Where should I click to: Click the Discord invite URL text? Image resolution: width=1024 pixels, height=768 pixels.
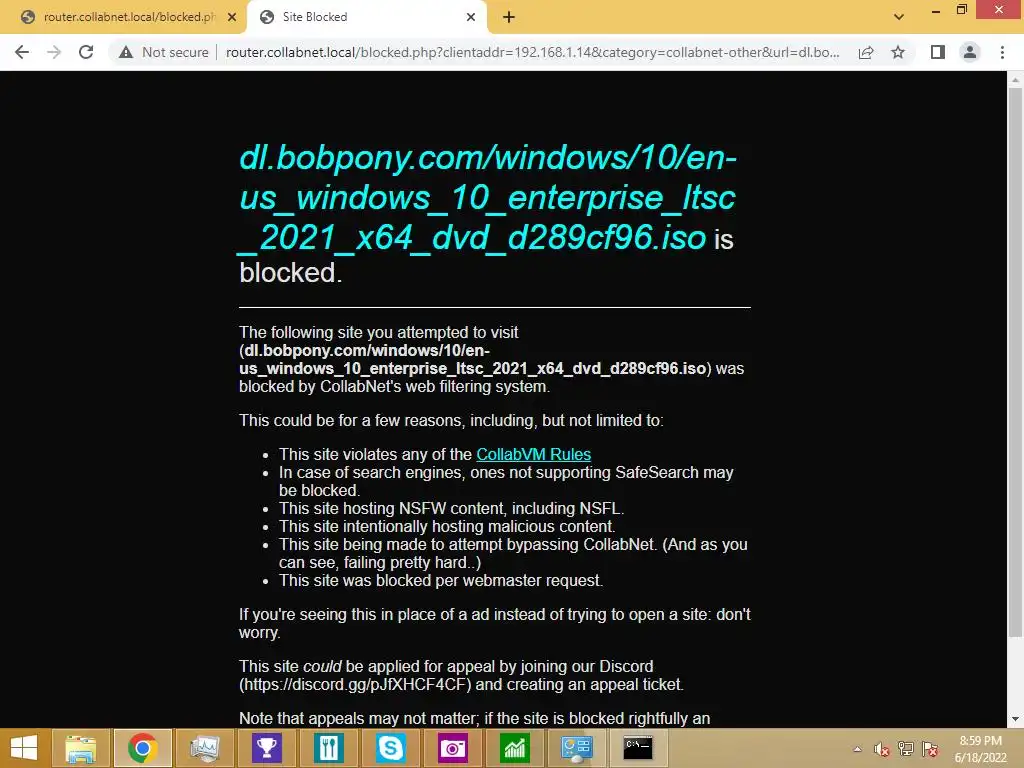[355, 684]
